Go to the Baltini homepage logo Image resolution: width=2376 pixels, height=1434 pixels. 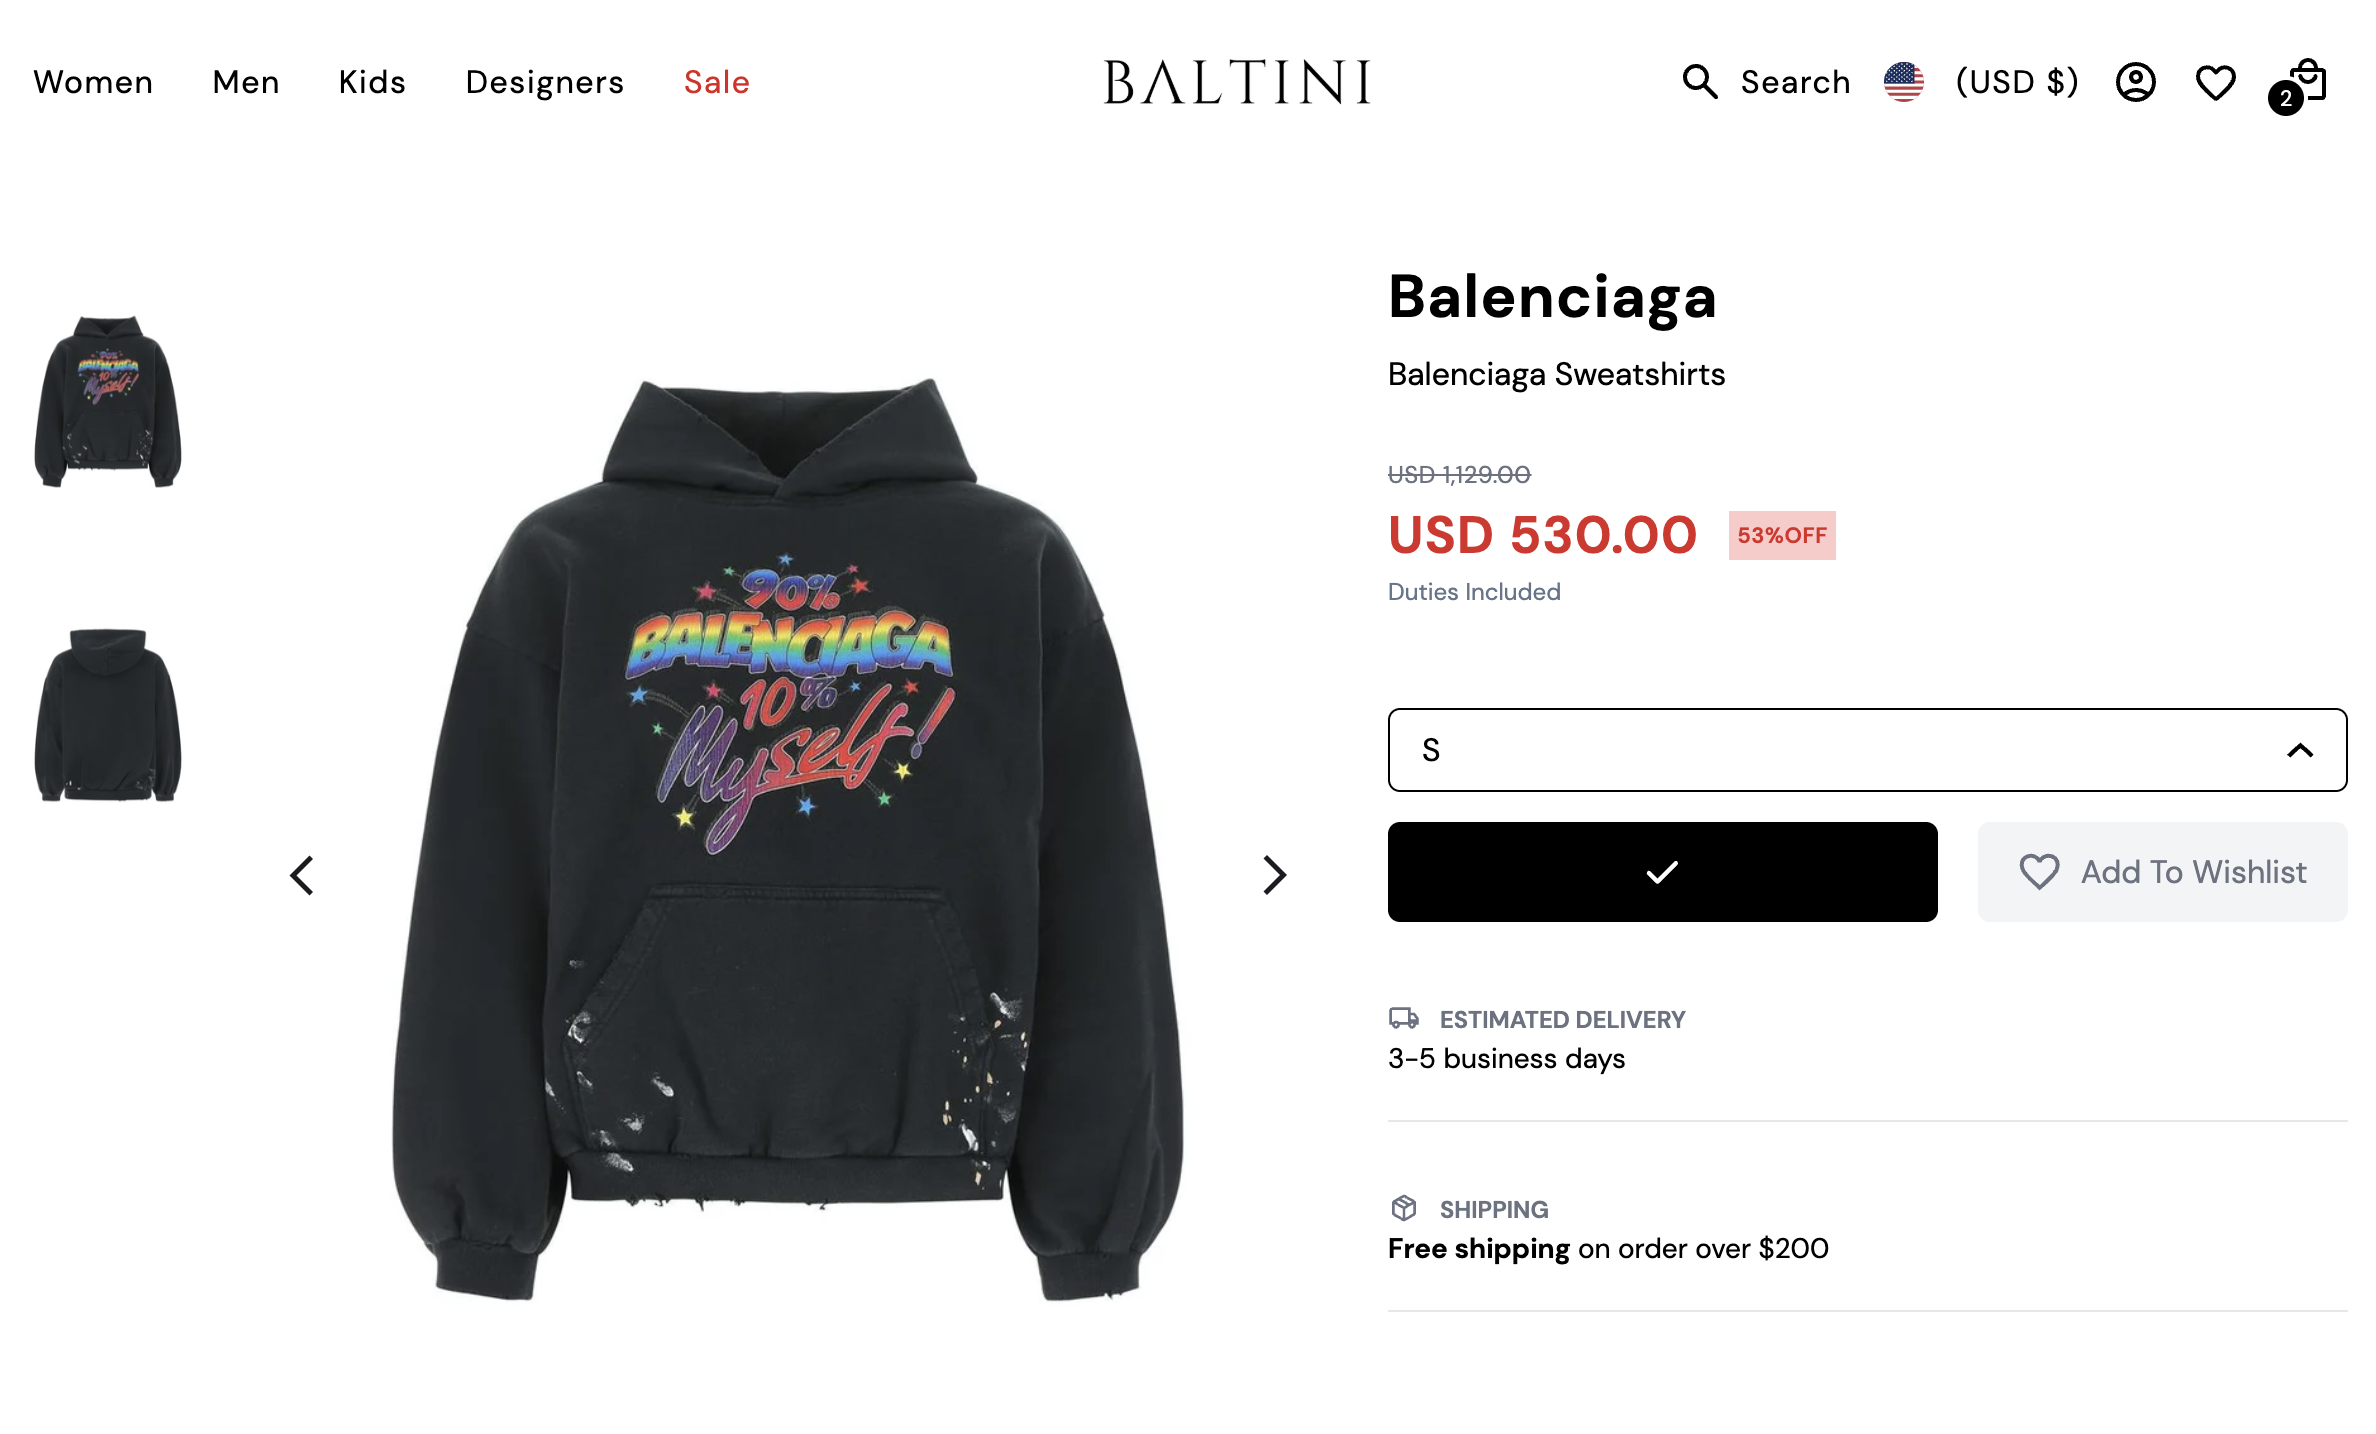click(x=1236, y=82)
